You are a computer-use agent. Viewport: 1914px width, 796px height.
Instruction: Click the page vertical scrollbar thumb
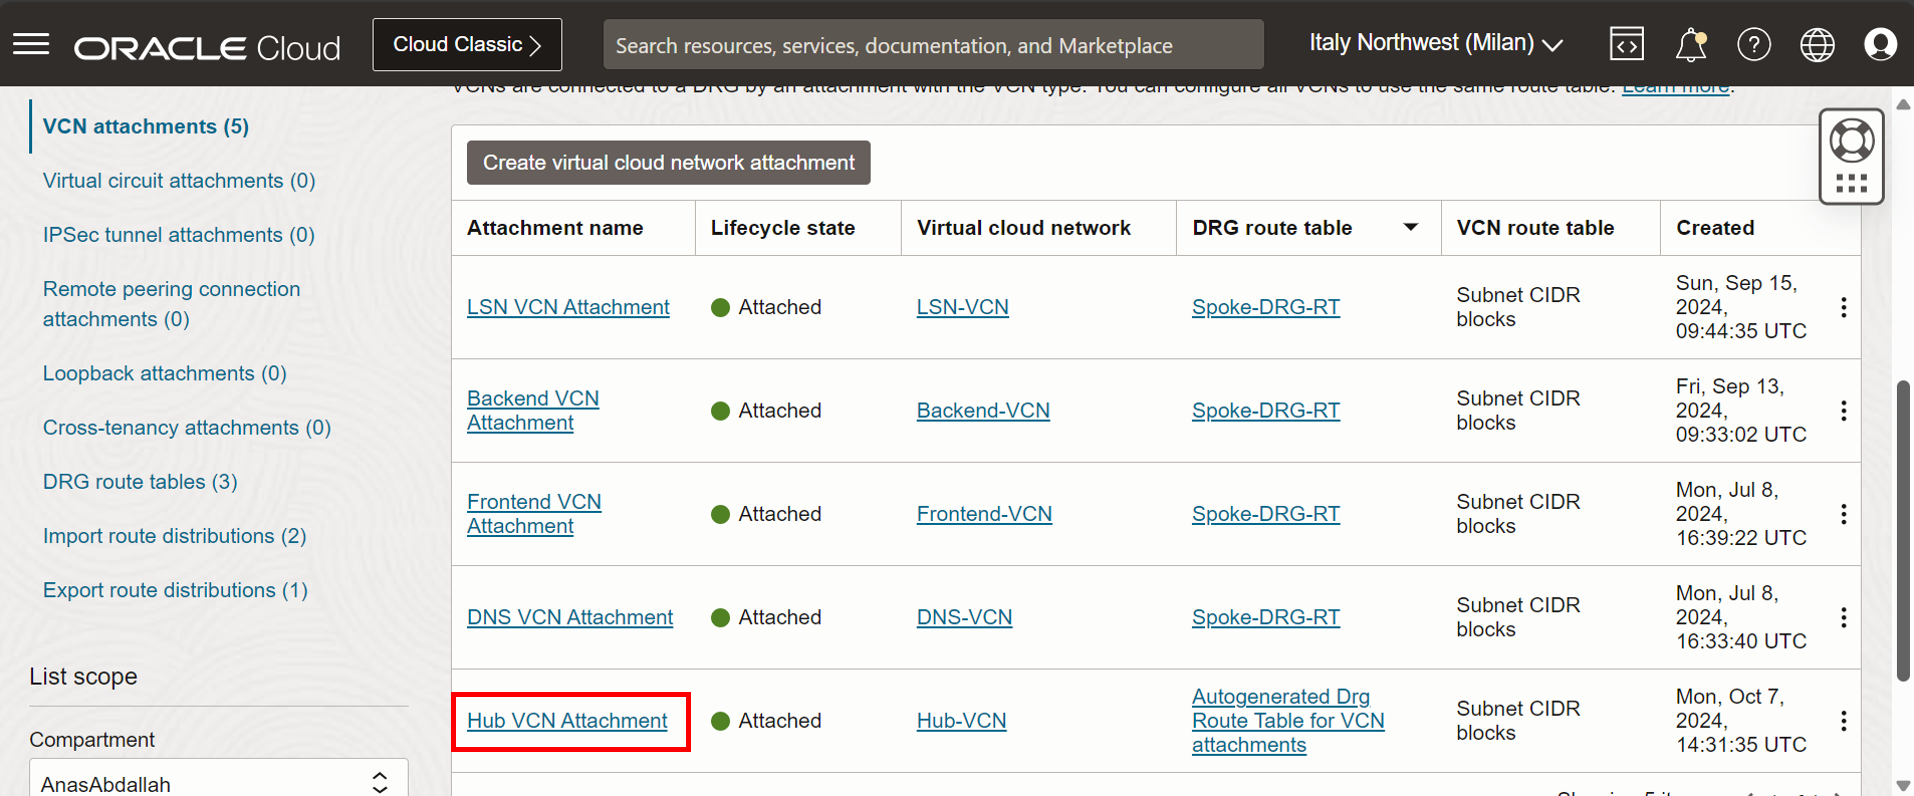tap(1904, 531)
